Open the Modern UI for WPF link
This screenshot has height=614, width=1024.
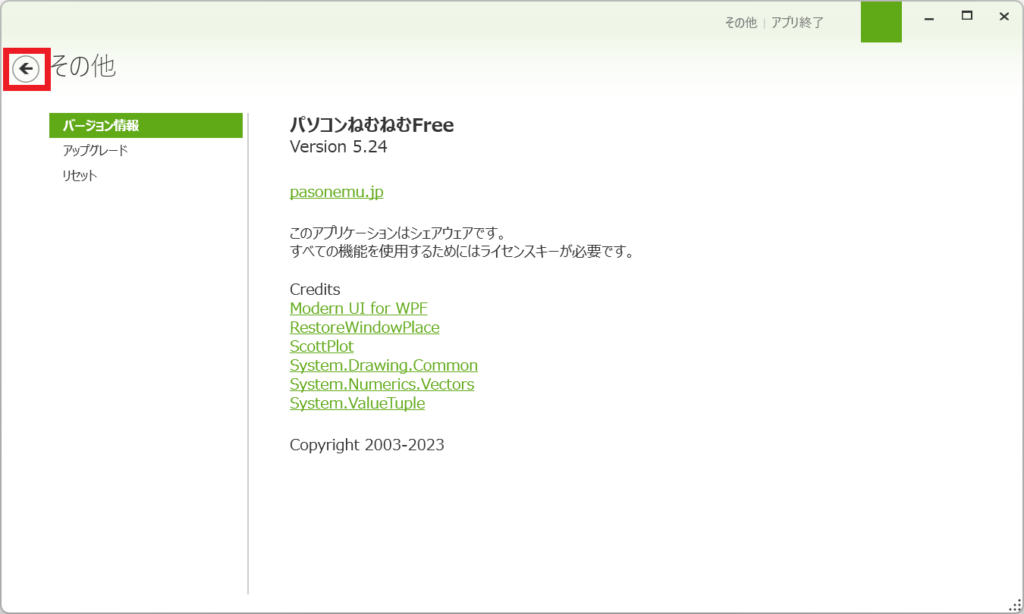(x=359, y=308)
